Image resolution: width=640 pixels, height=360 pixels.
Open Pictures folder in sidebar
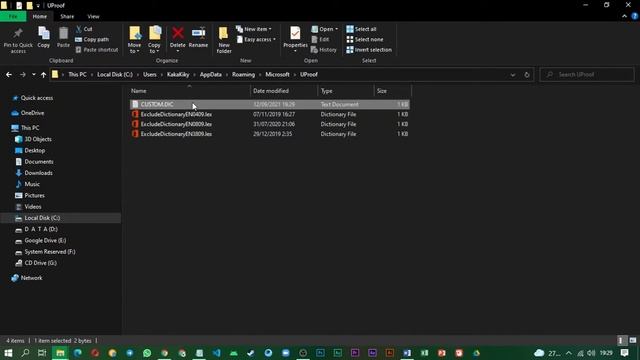pyautogui.click(x=30, y=196)
